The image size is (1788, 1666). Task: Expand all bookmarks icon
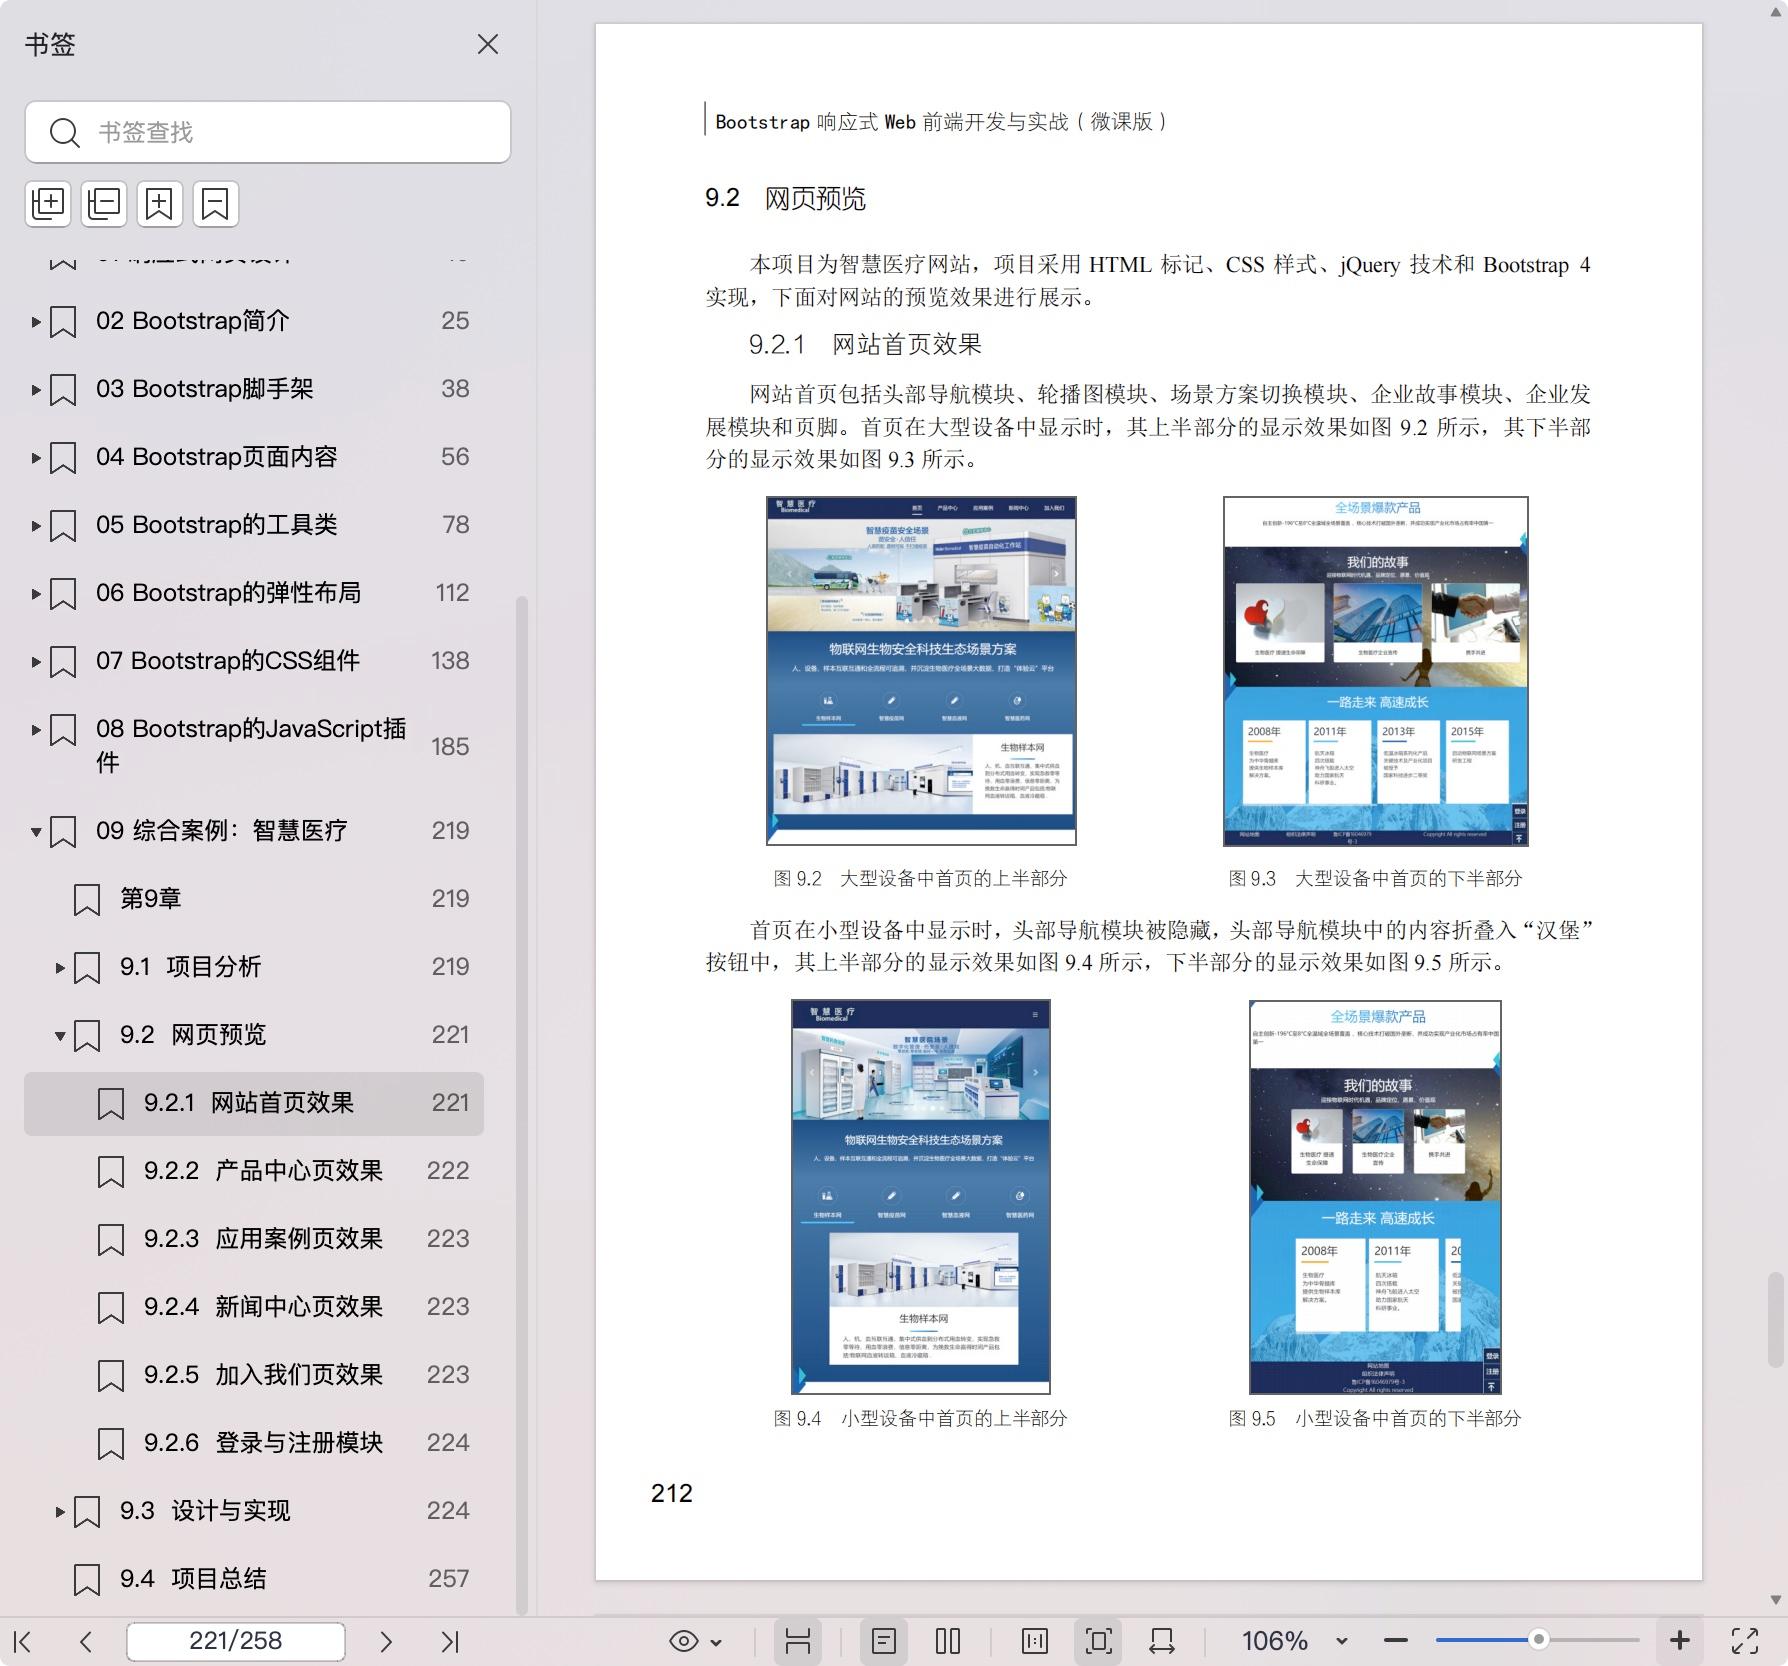(x=48, y=204)
